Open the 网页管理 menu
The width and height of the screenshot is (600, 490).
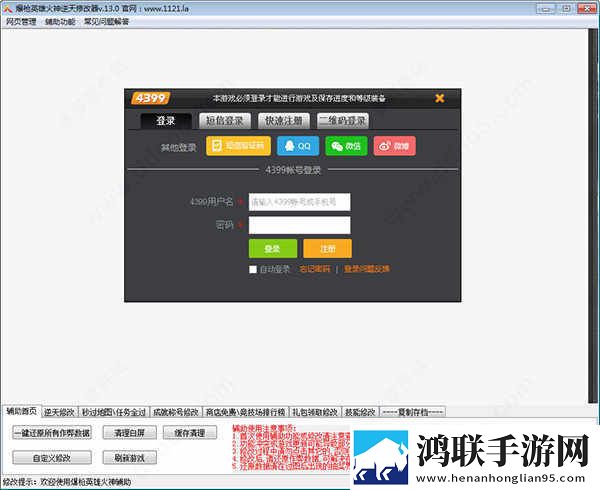21,22
